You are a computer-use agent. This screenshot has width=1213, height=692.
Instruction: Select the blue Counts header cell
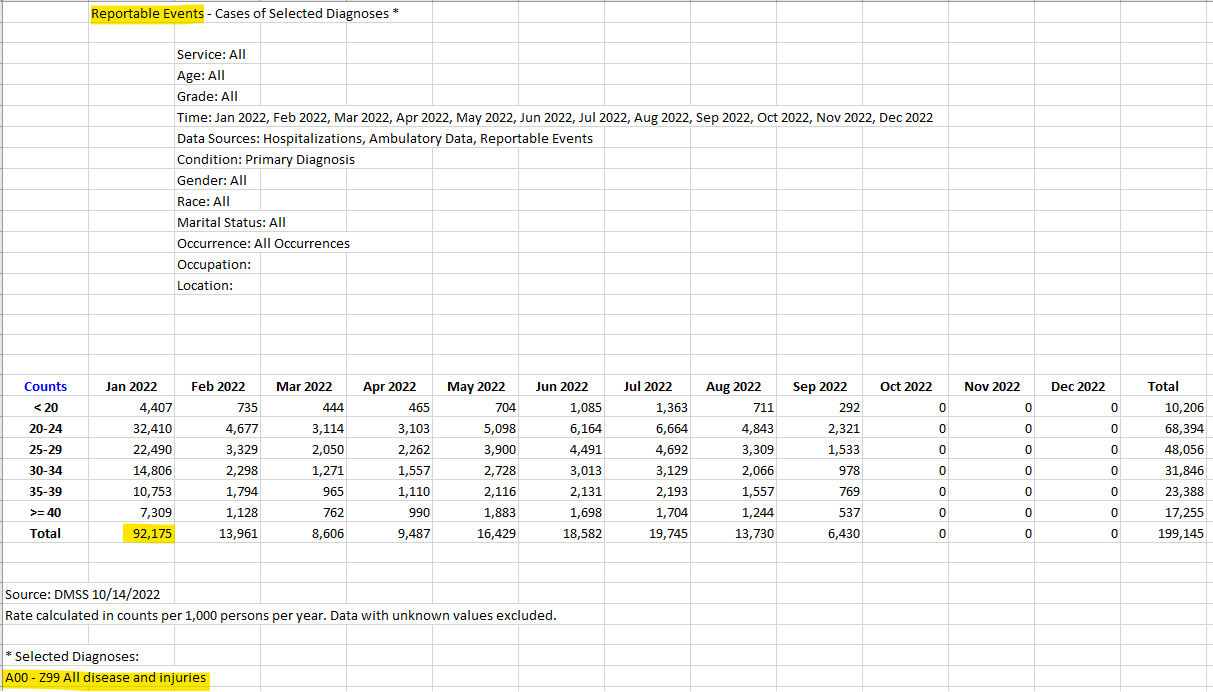click(x=46, y=386)
